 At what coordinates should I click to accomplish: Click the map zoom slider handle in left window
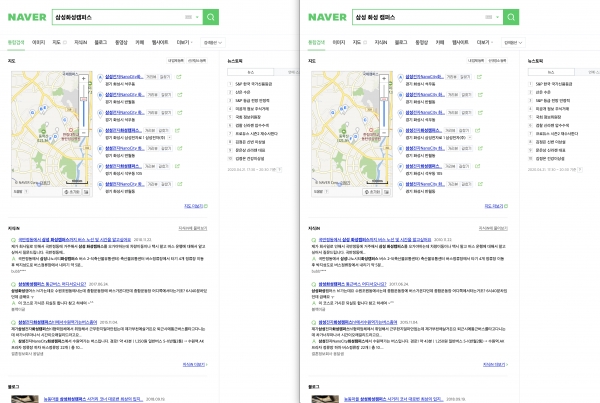click(x=83, y=99)
